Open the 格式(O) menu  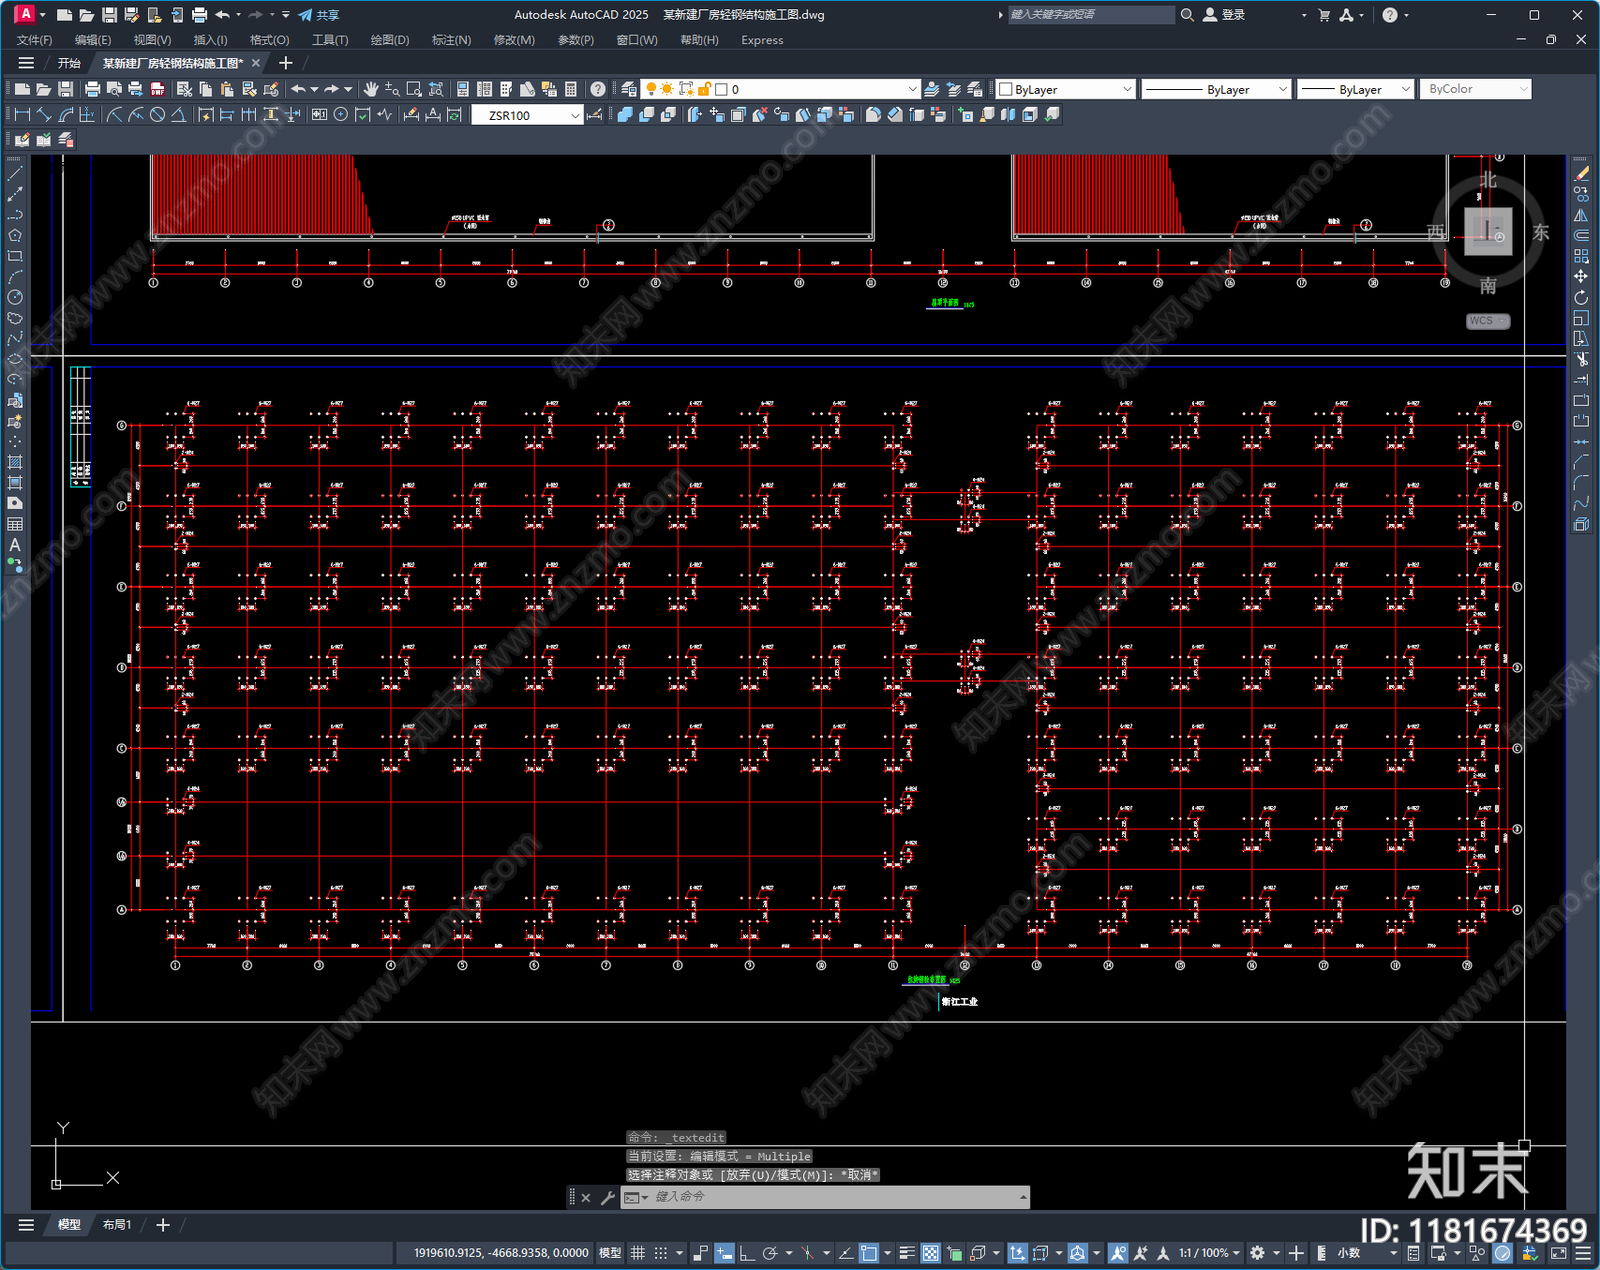click(x=269, y=40)
